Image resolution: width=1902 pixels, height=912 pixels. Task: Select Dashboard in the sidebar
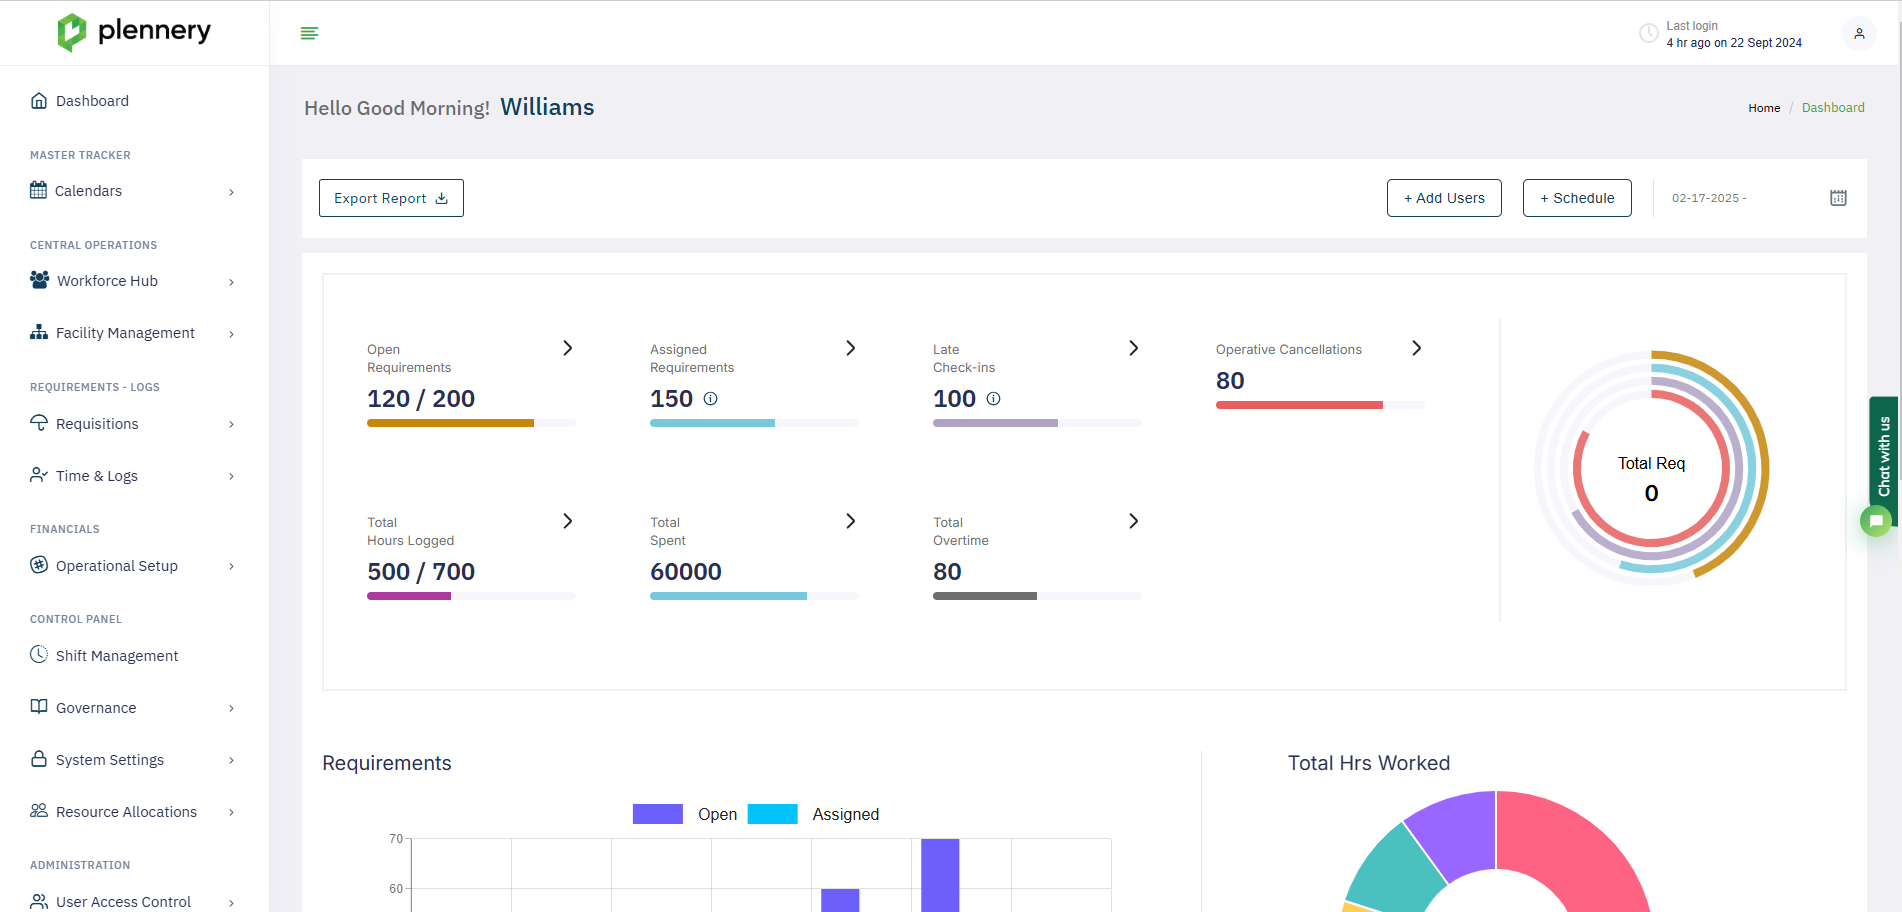tap(92, 101)
